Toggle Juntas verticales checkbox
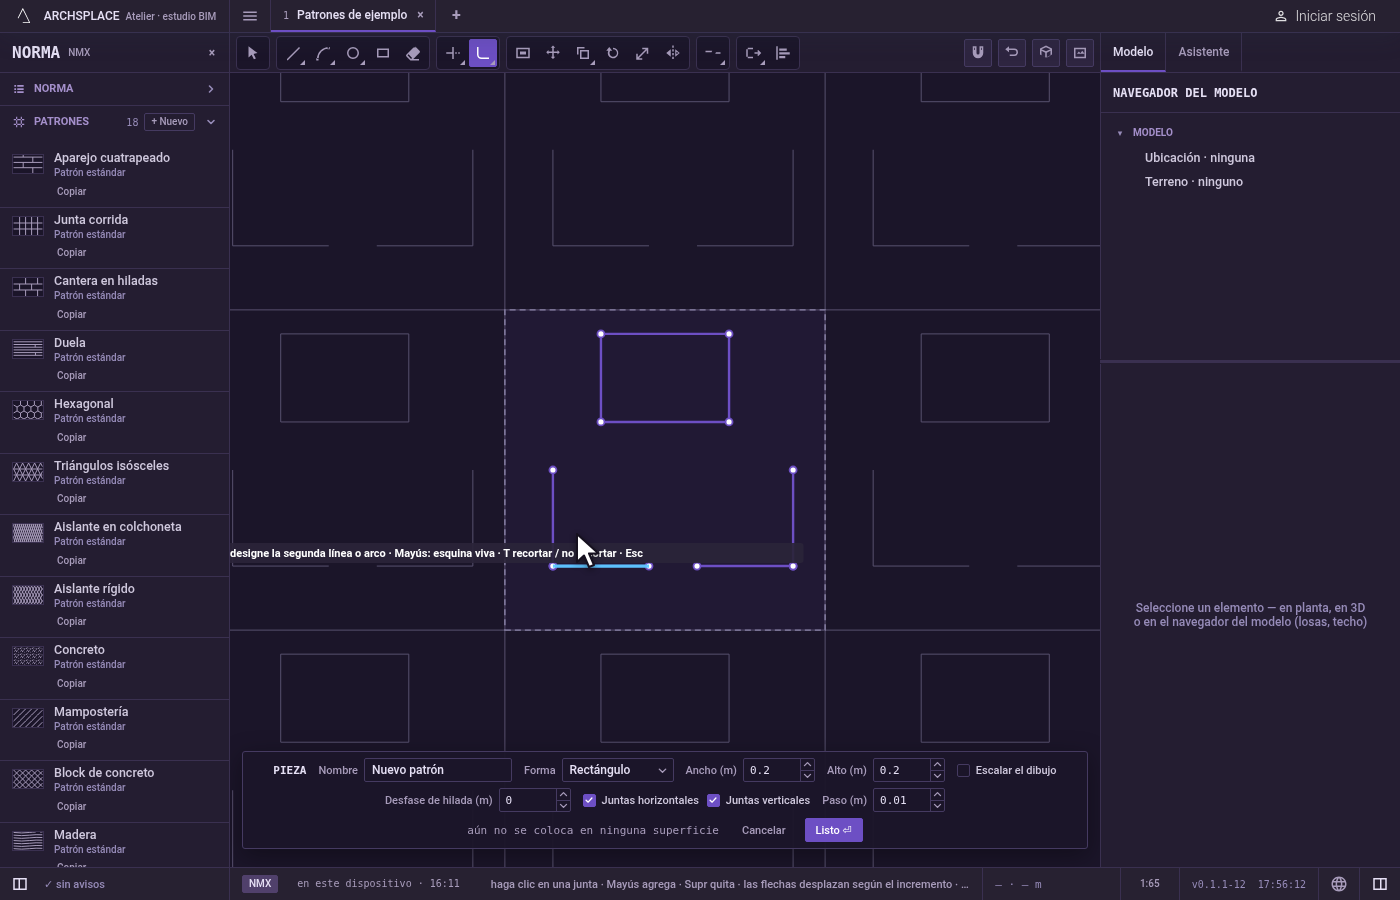 tap(713, 800)
